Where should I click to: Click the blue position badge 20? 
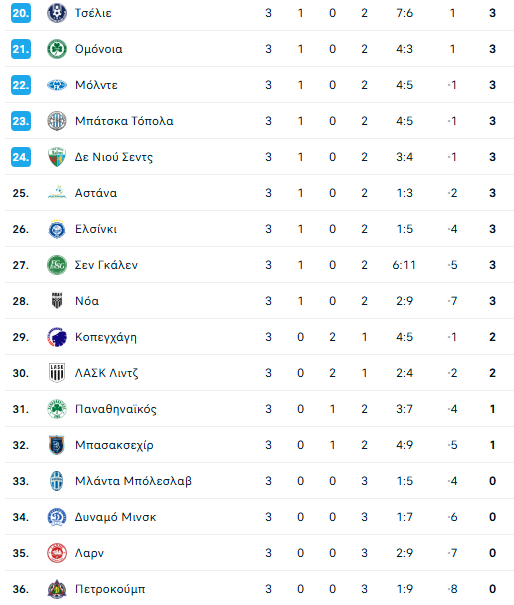21,13
